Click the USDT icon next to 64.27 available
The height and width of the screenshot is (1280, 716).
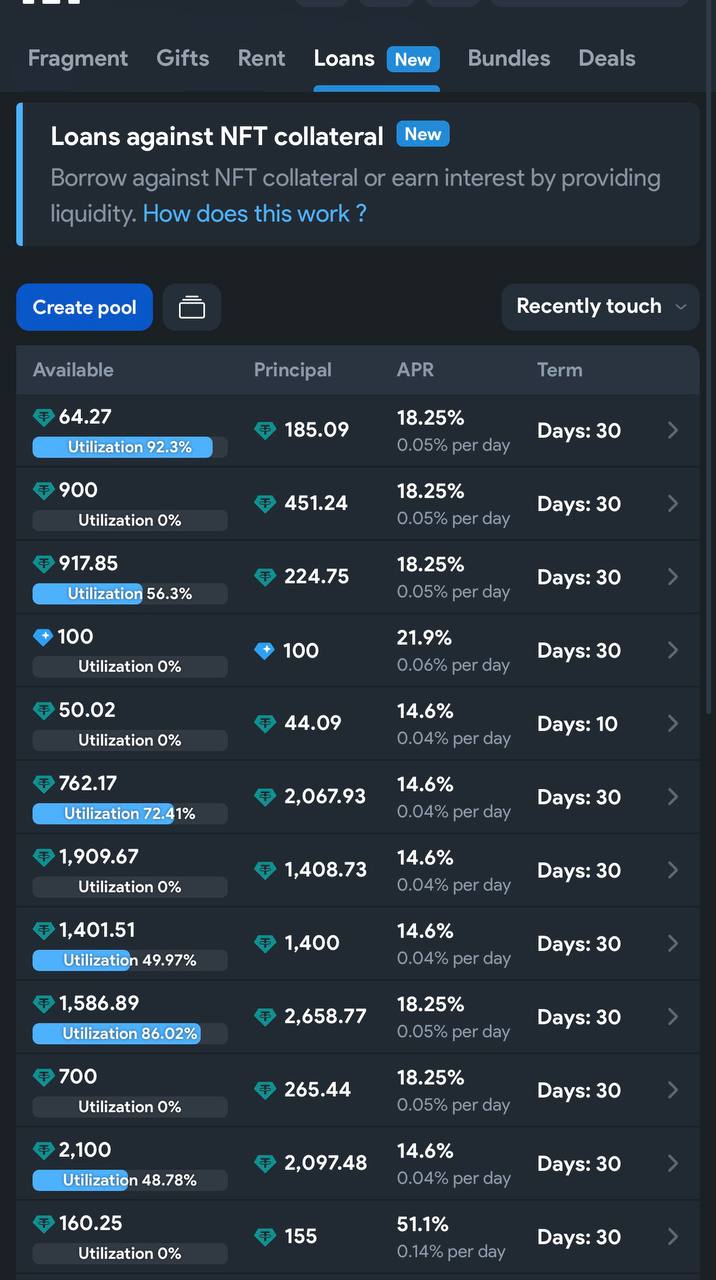click(43, 417)
